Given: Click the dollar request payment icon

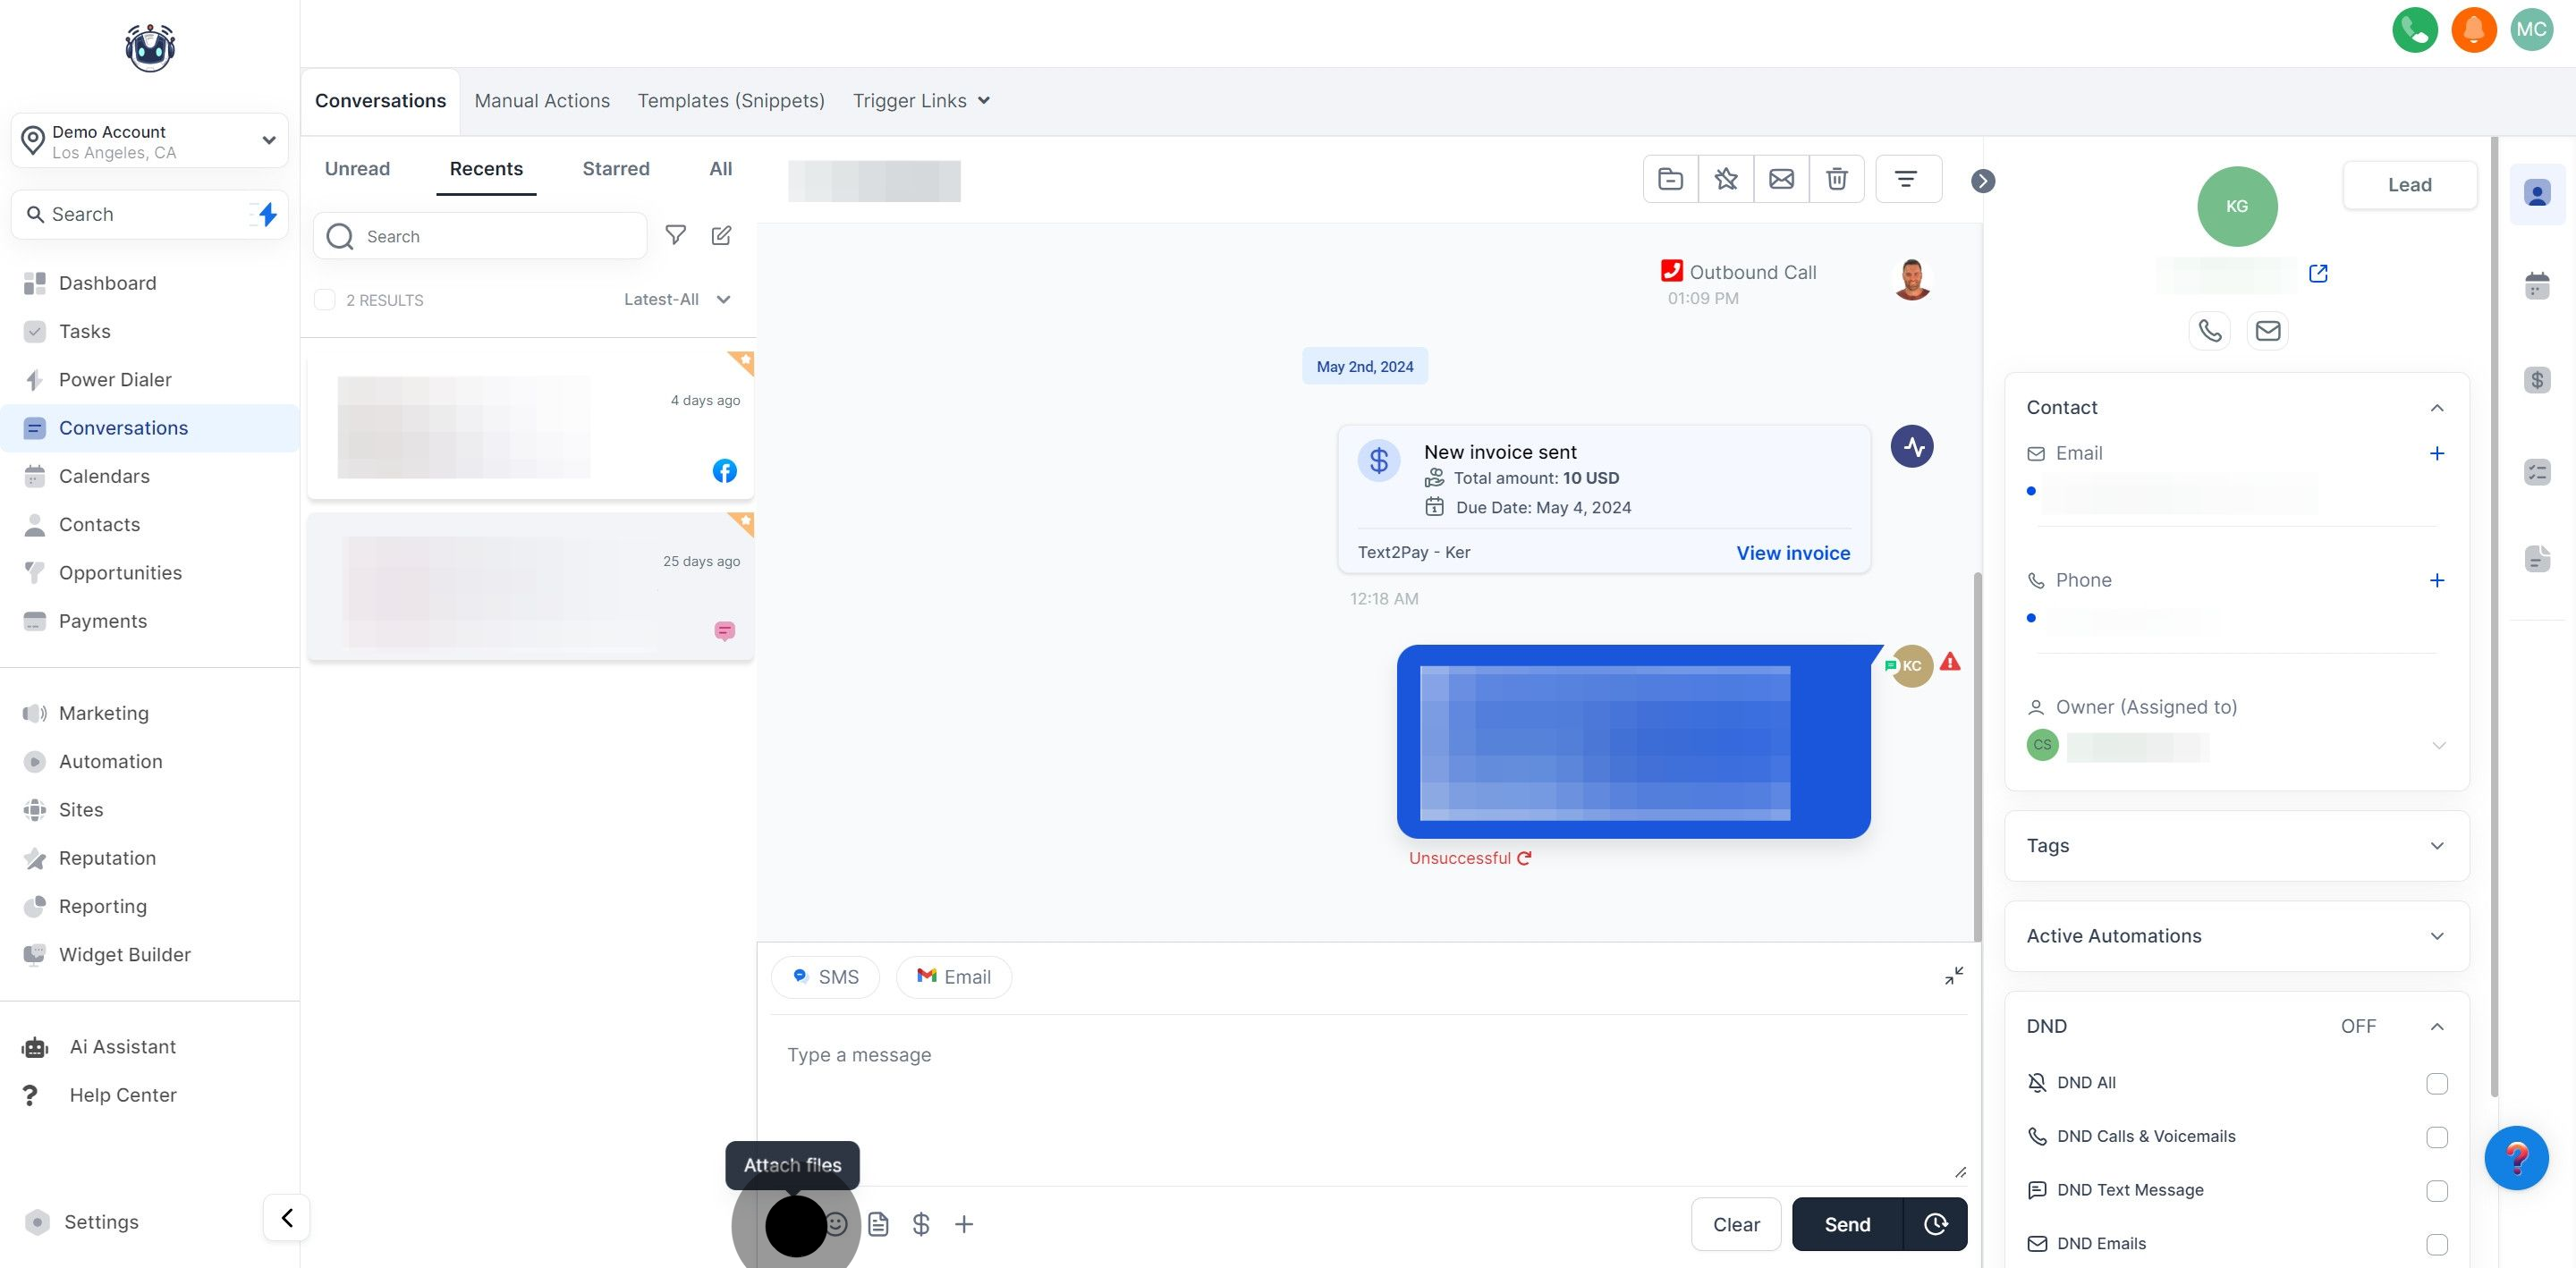Looking at the screenshot, I should click(x=921, y=1224).
